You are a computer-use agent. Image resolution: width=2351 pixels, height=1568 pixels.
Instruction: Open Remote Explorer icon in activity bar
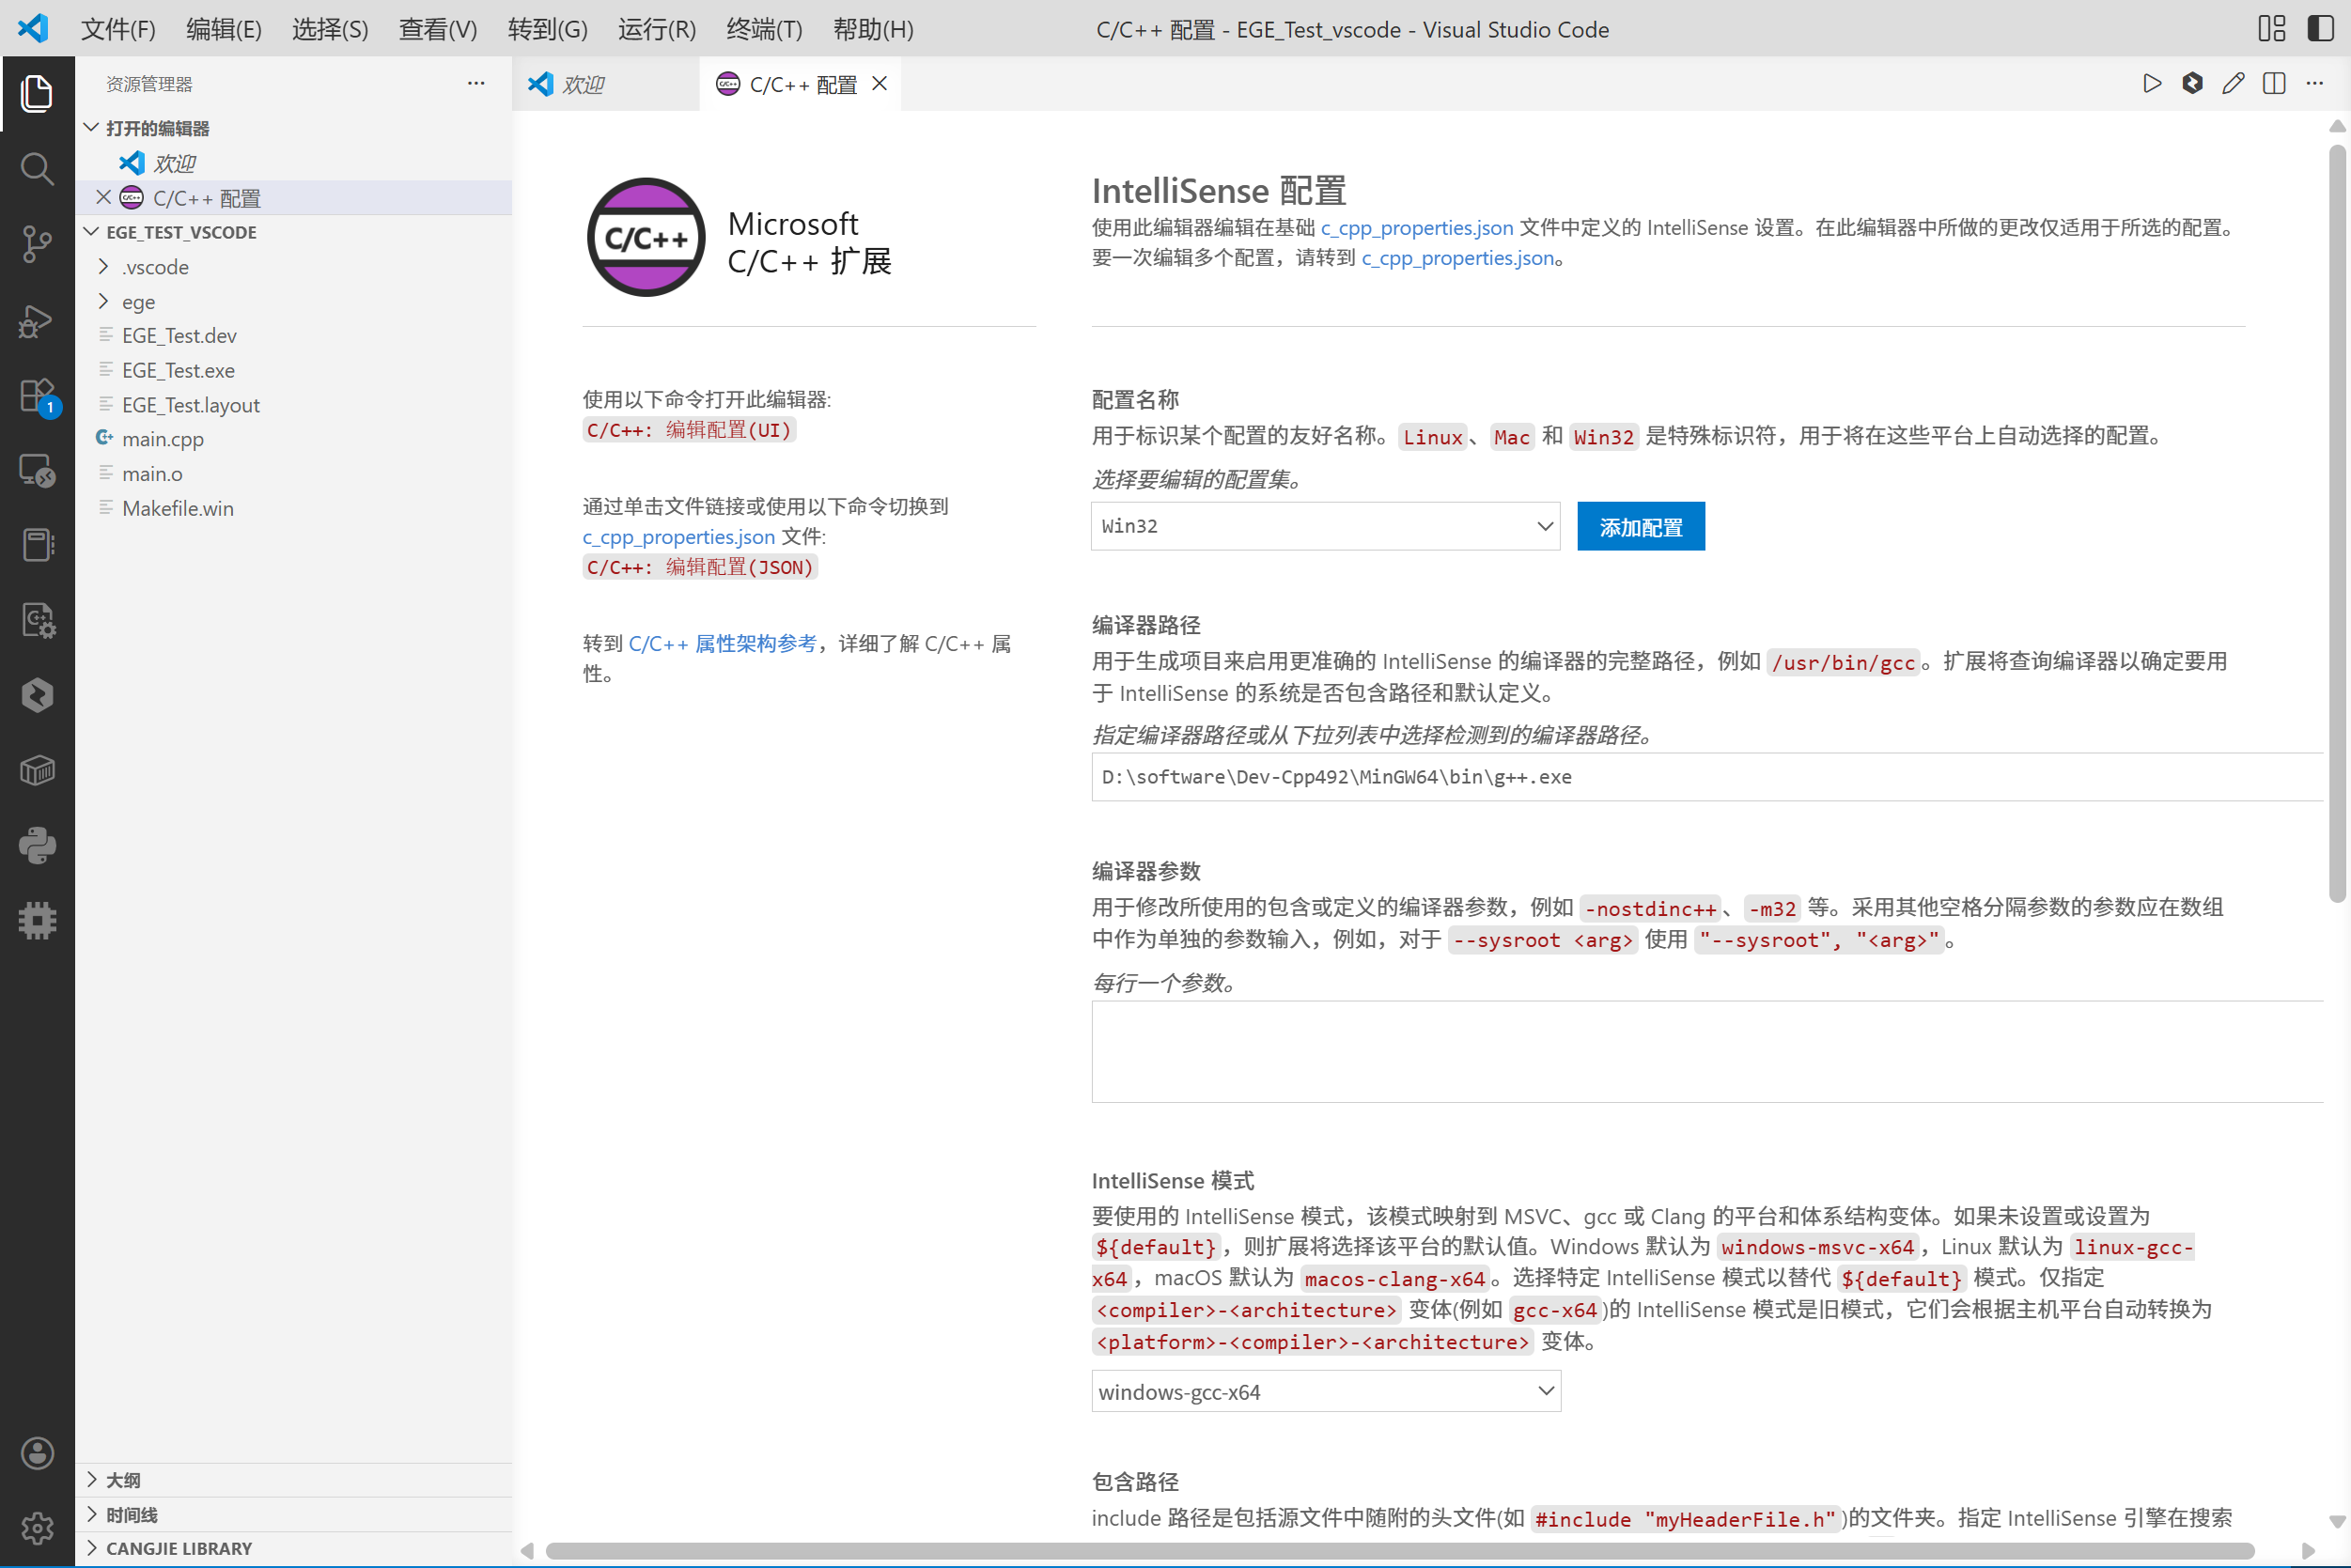coord(37,470)
